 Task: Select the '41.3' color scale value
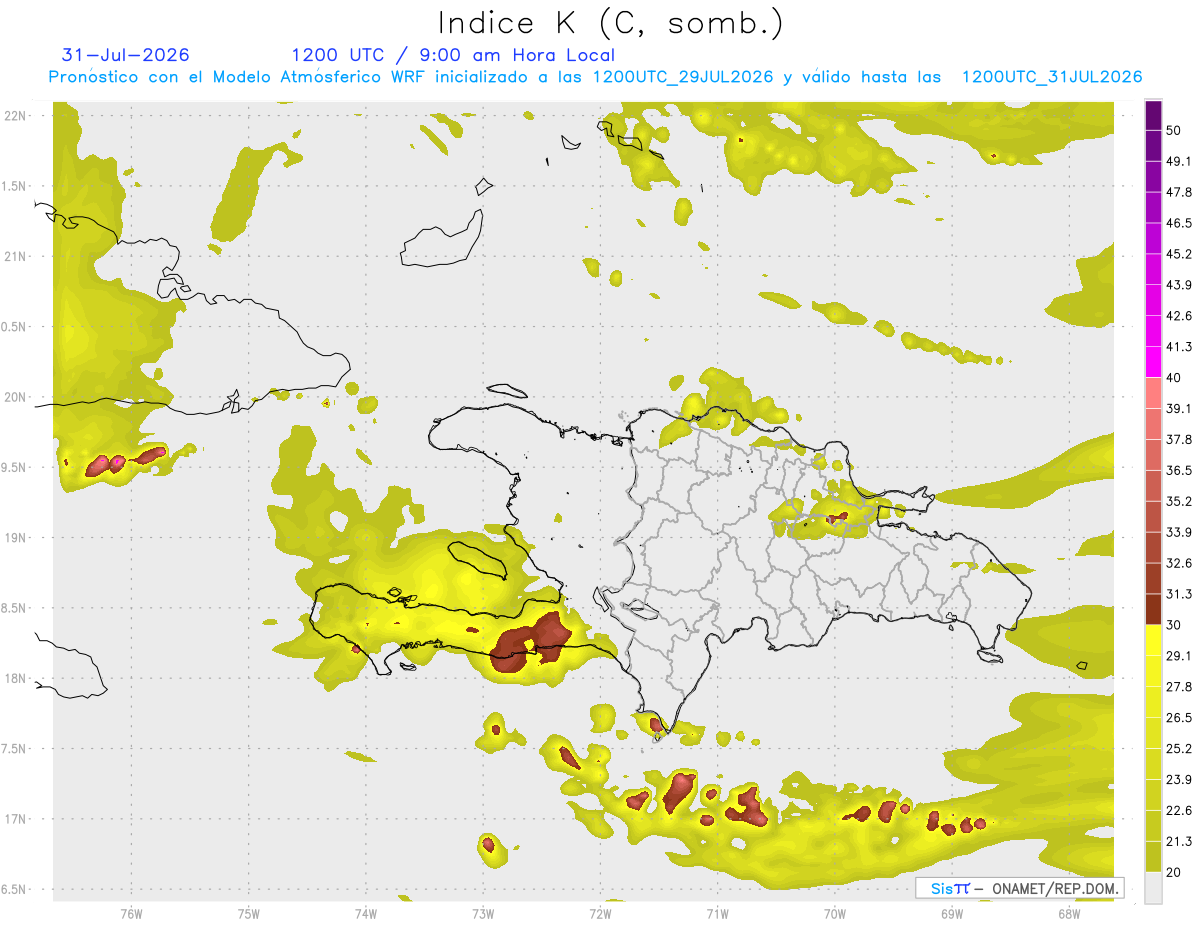tap(1179, 347)
